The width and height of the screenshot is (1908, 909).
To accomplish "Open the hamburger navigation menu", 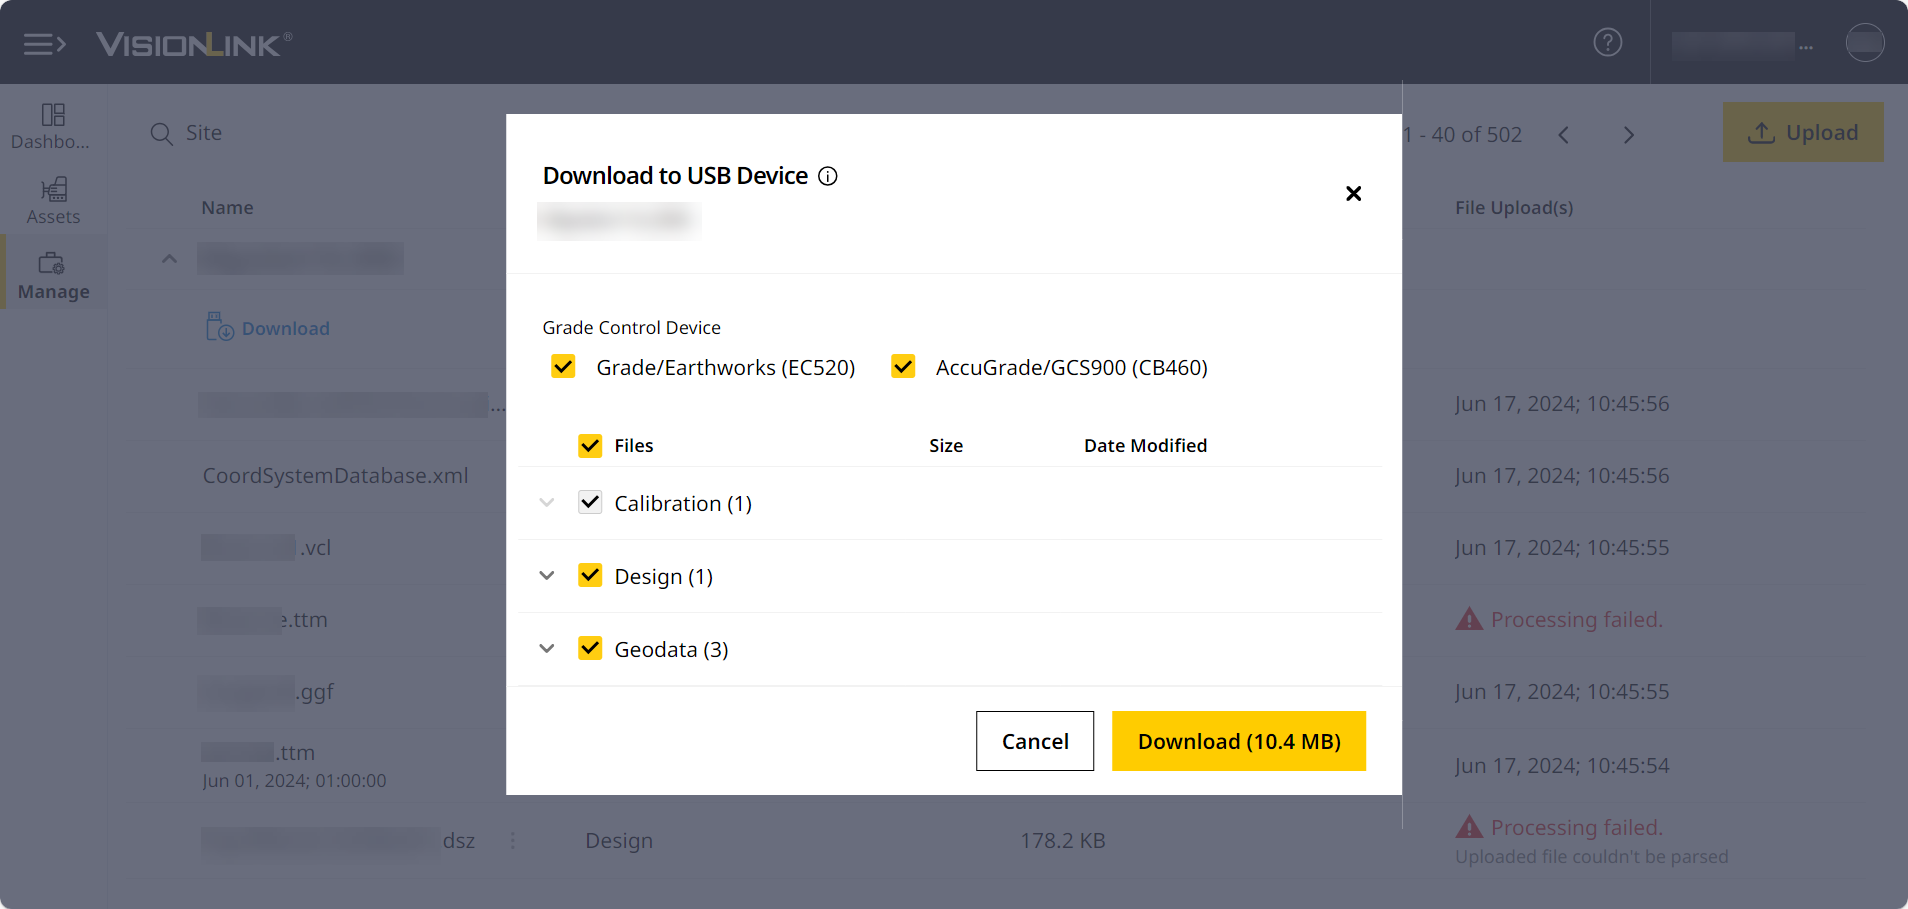I will pyautogui.click(x=45, y=44).
